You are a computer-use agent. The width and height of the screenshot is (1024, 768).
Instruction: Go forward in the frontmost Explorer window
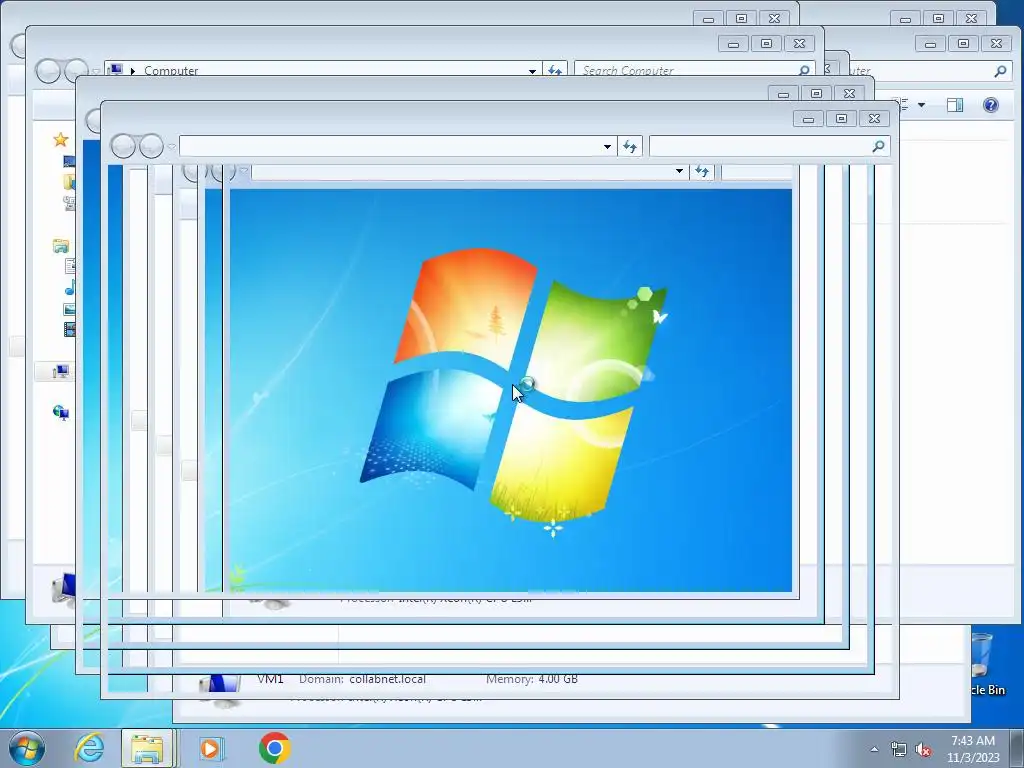[x=151, y=146]
